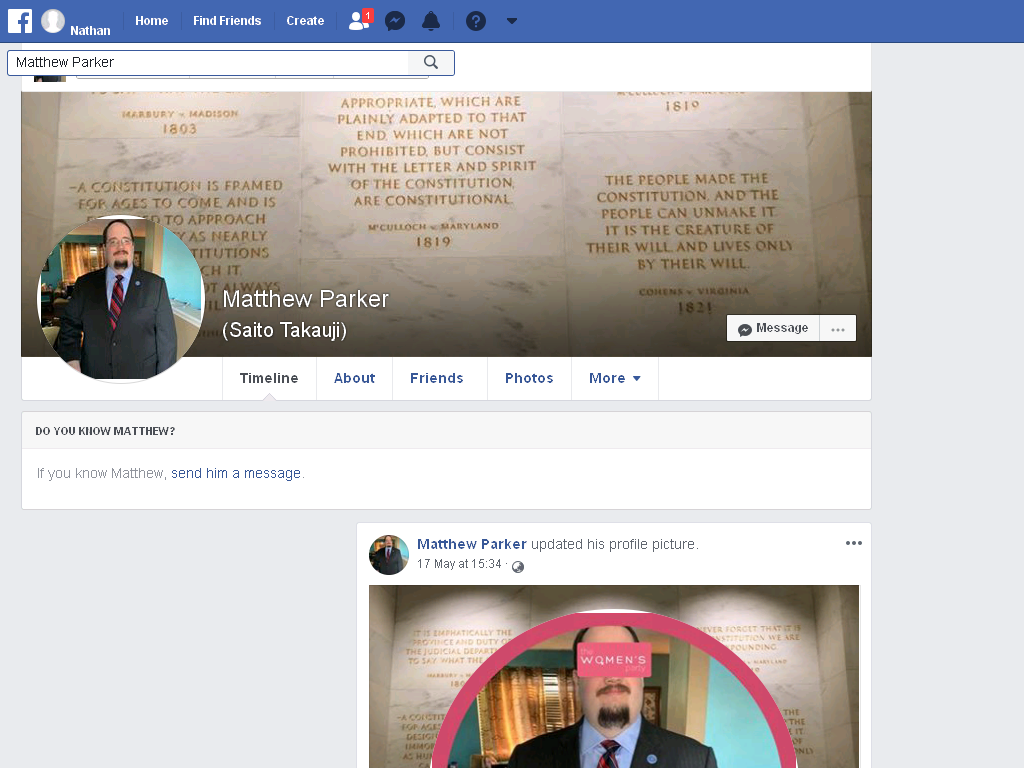Click Find Friends in the top bar
The image size is (1024, 768).
pyautogui.click(x=227, y=21)
